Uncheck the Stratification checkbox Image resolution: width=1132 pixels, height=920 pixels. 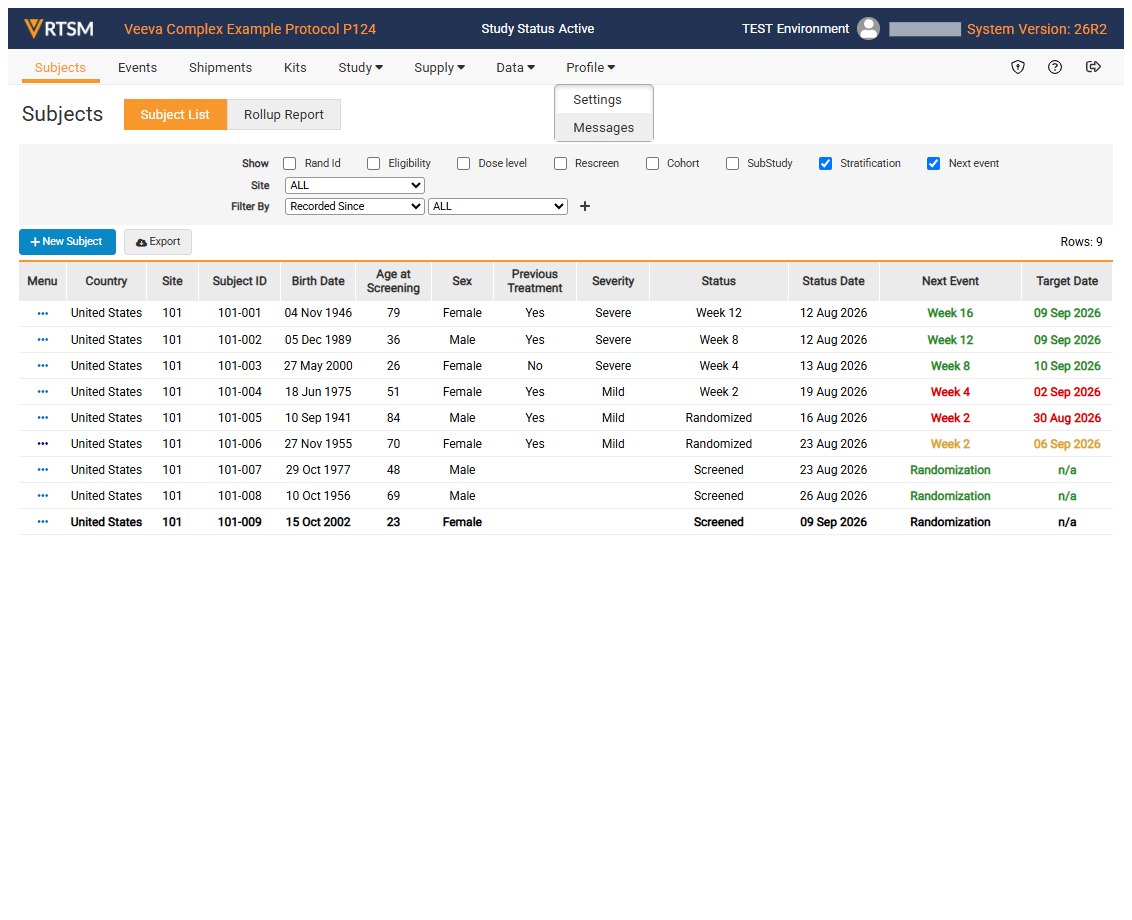click(x=825, y=164)
